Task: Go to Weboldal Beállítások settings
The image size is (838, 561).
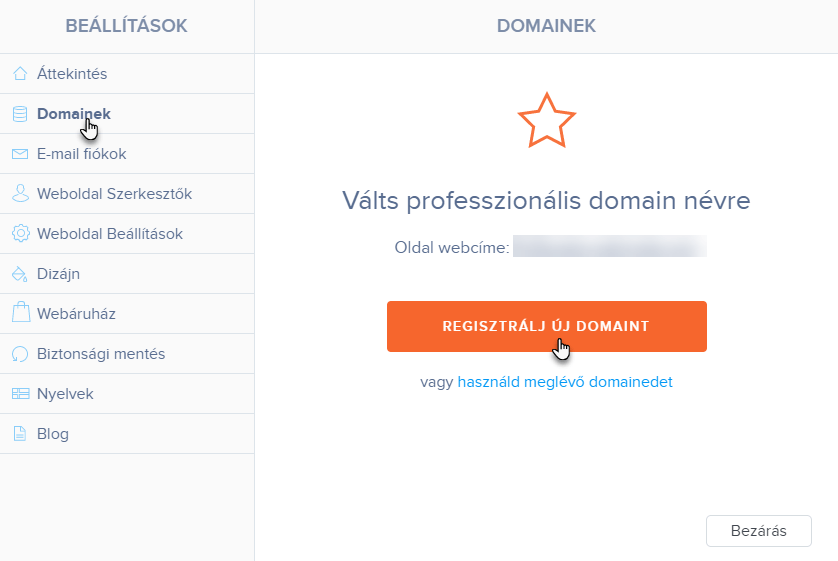Action: [127, 233]
